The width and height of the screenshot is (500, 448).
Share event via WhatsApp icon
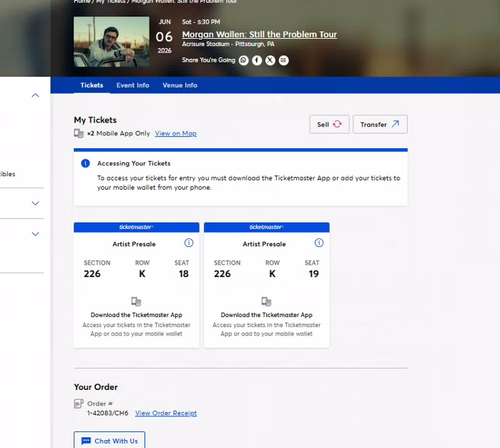[x=244, y=60]
